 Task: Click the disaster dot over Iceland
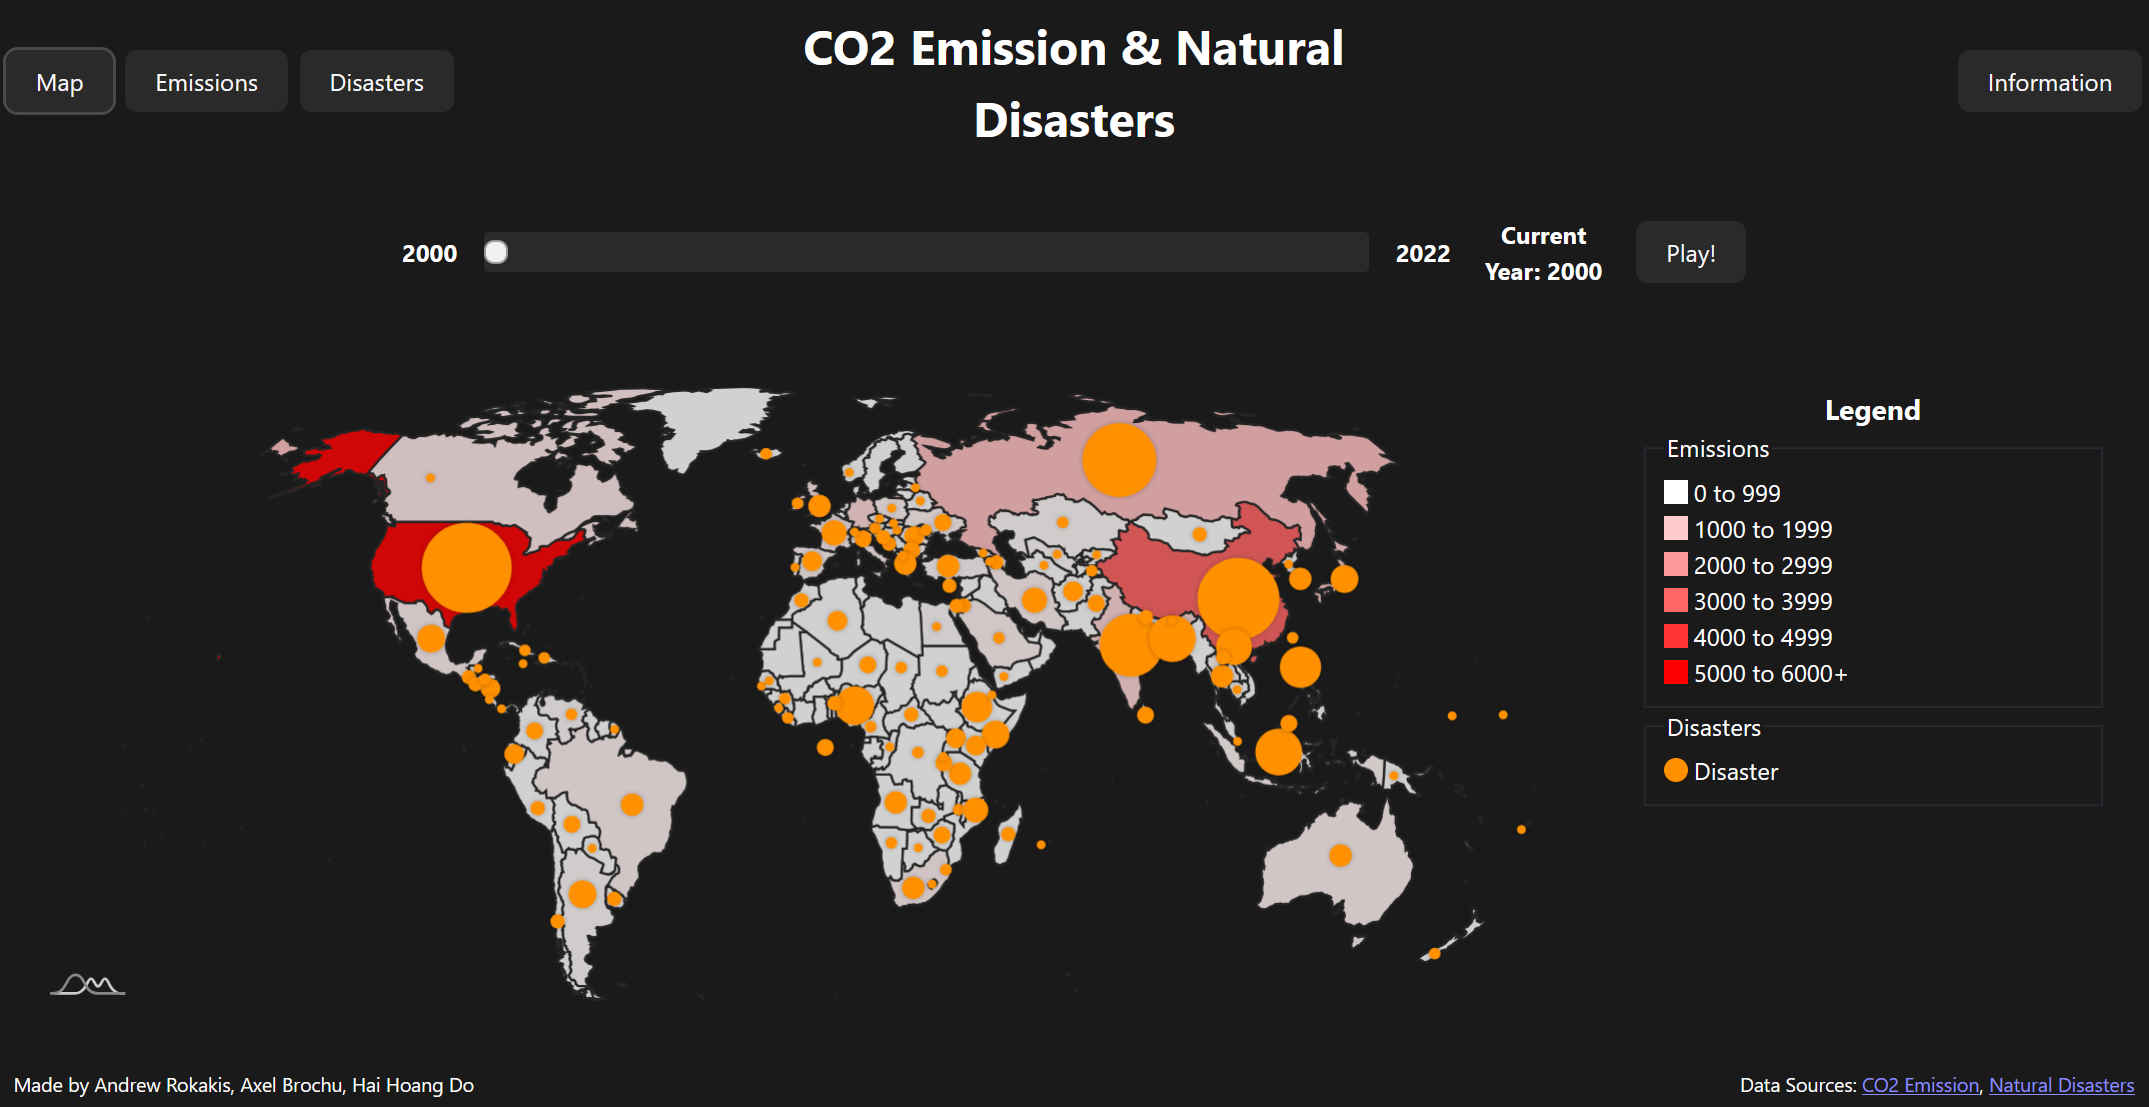point(766,453)
